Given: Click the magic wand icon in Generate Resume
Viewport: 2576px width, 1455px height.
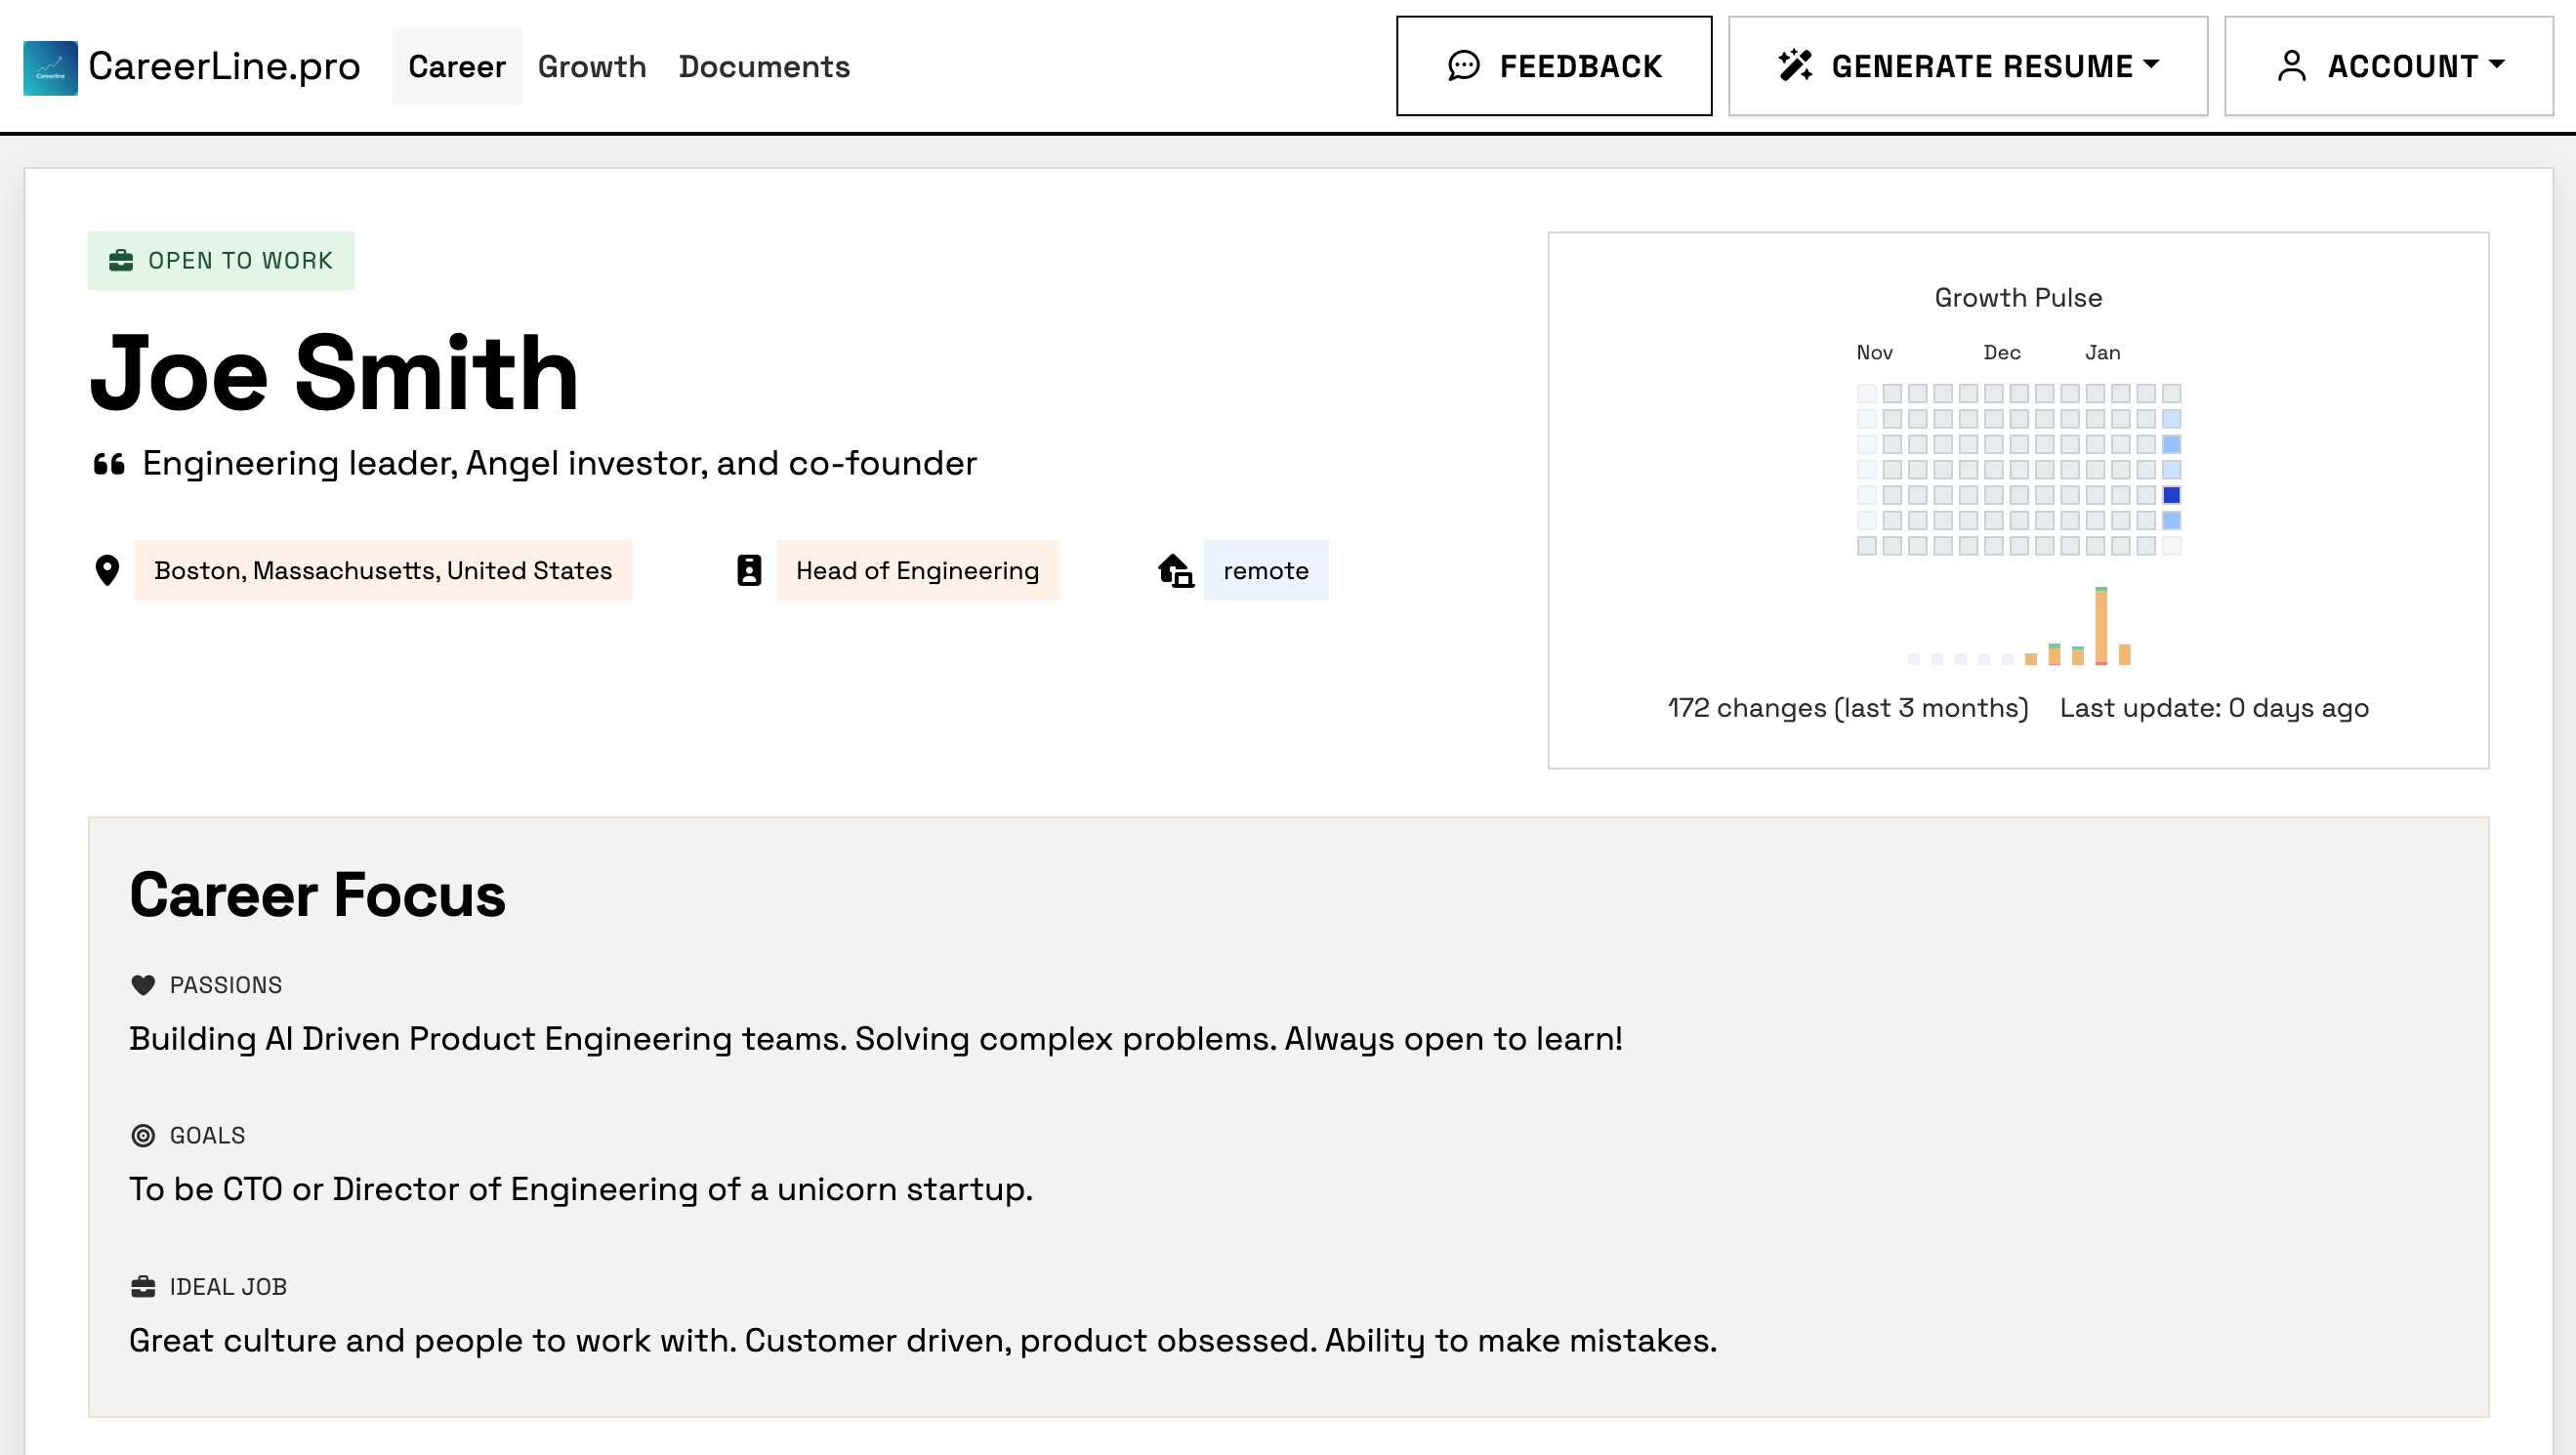Looking at the screenshot, I should click(1795, 64).
